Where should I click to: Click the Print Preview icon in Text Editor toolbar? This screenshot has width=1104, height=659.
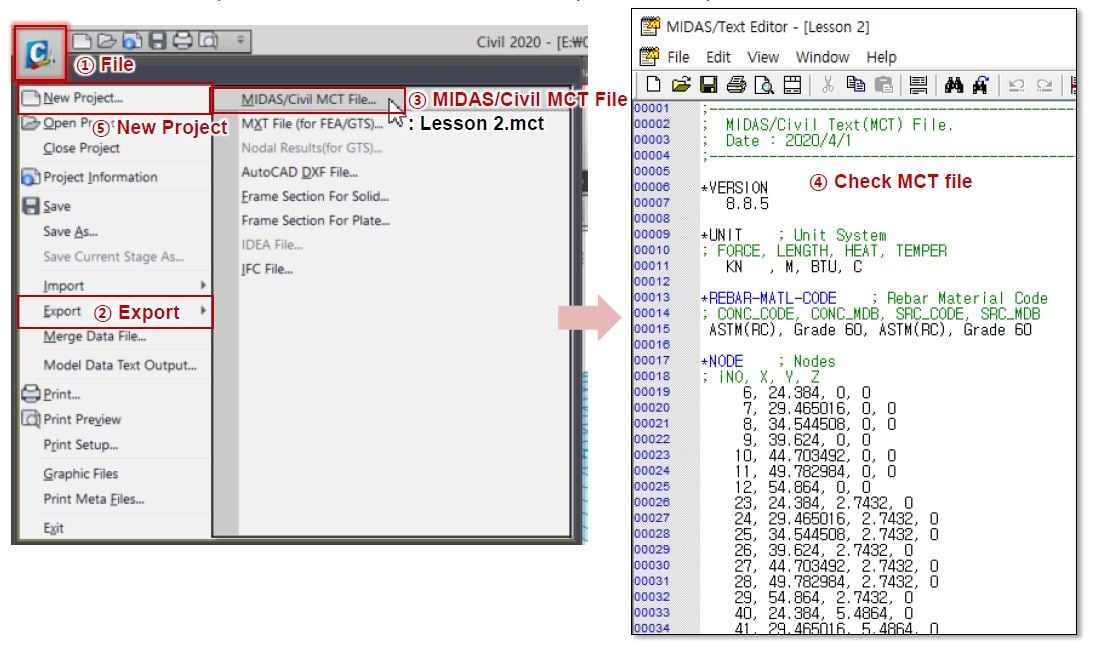click(x=763, y=86)
